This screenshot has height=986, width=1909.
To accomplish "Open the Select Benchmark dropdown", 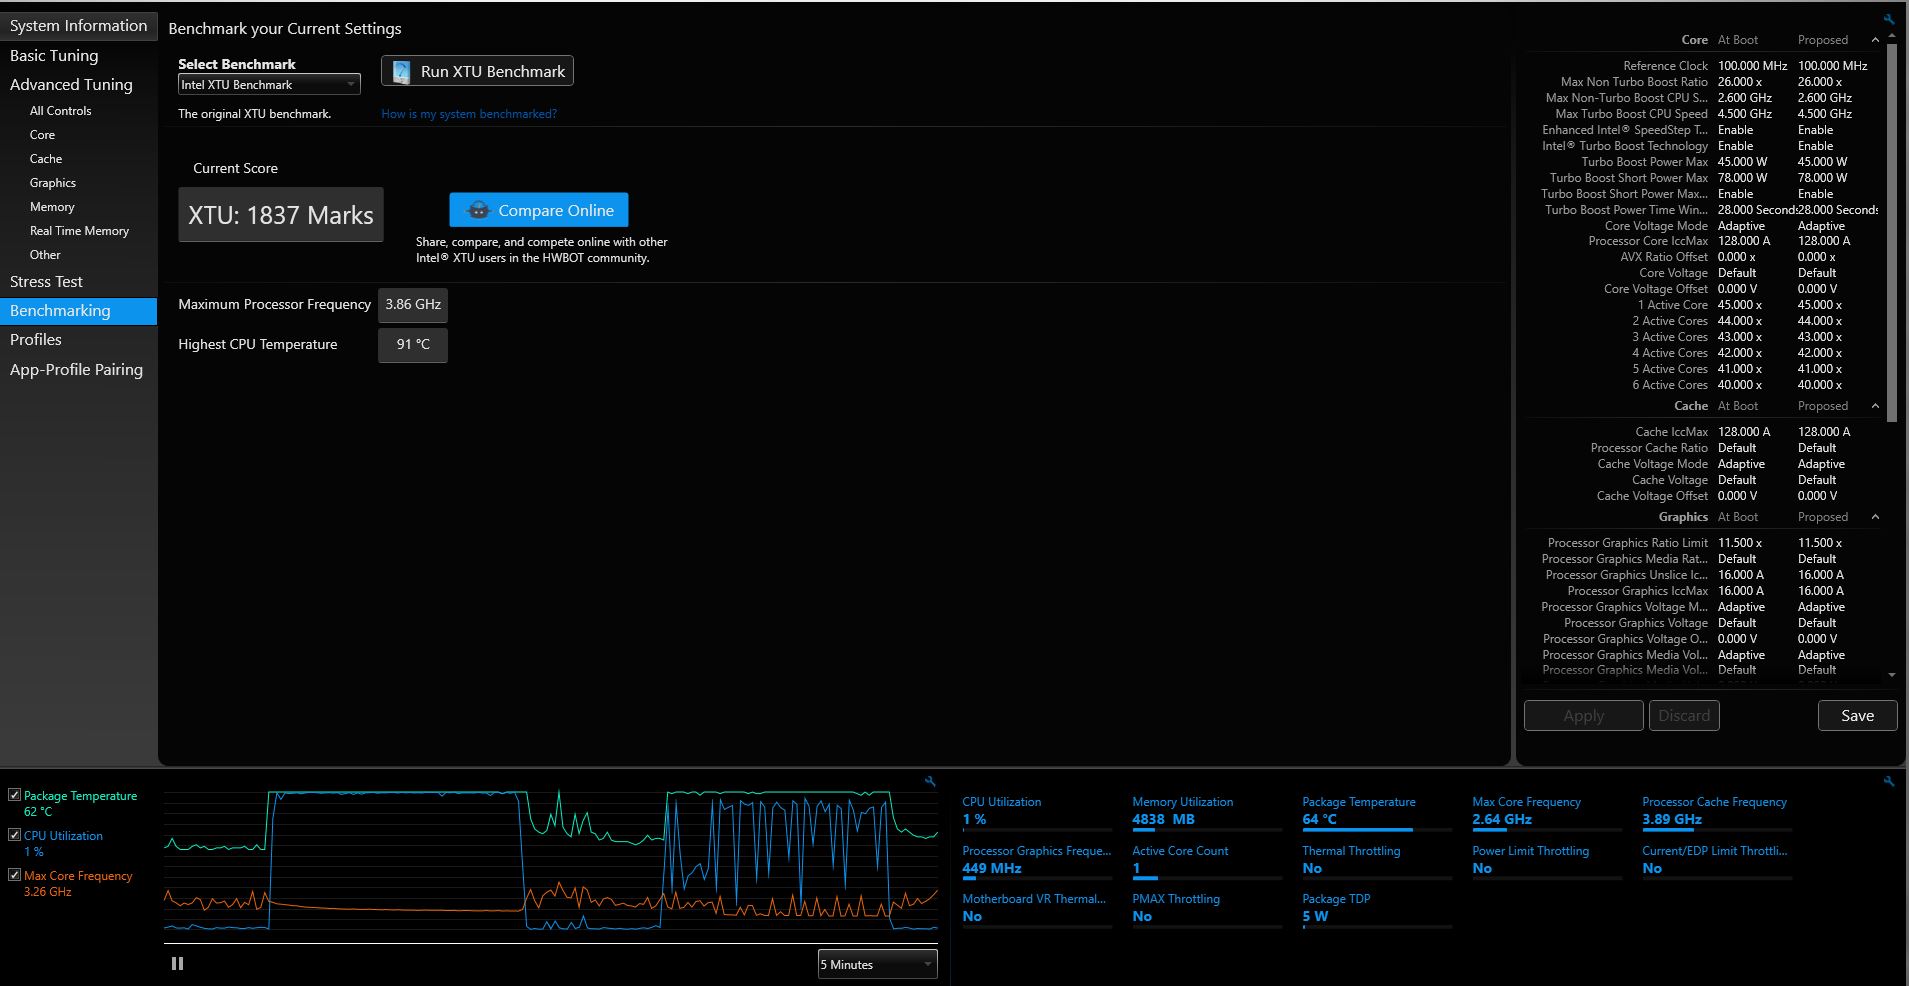I will pyautogui.click(x=269, y=85).
